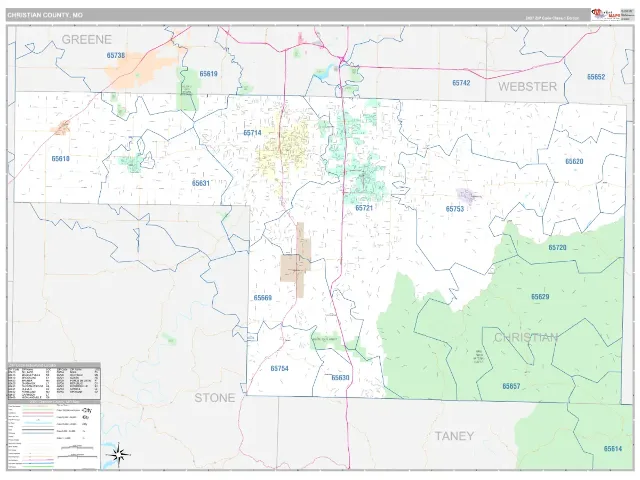Click the 'CHRISTIAN COUNTY, MO' map title
Image resolution: width=640 pixels, height=480 pixels.
click(45, 15)
